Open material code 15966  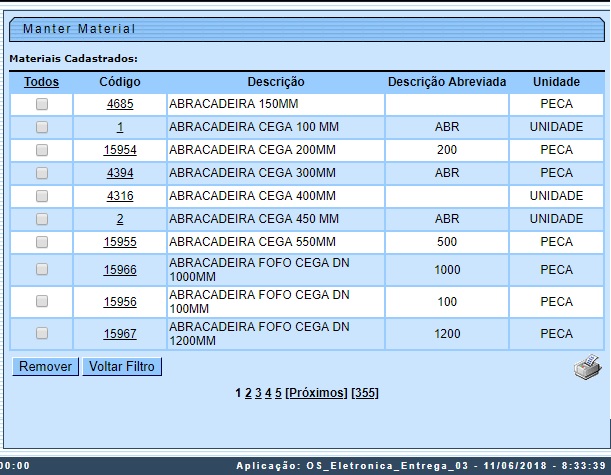click(120, 270)
